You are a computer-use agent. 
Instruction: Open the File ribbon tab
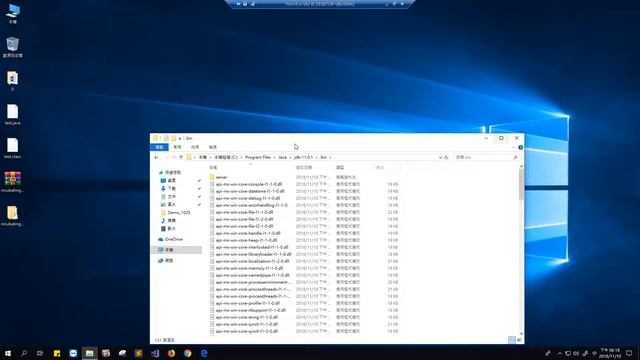(x=159, y=147)
